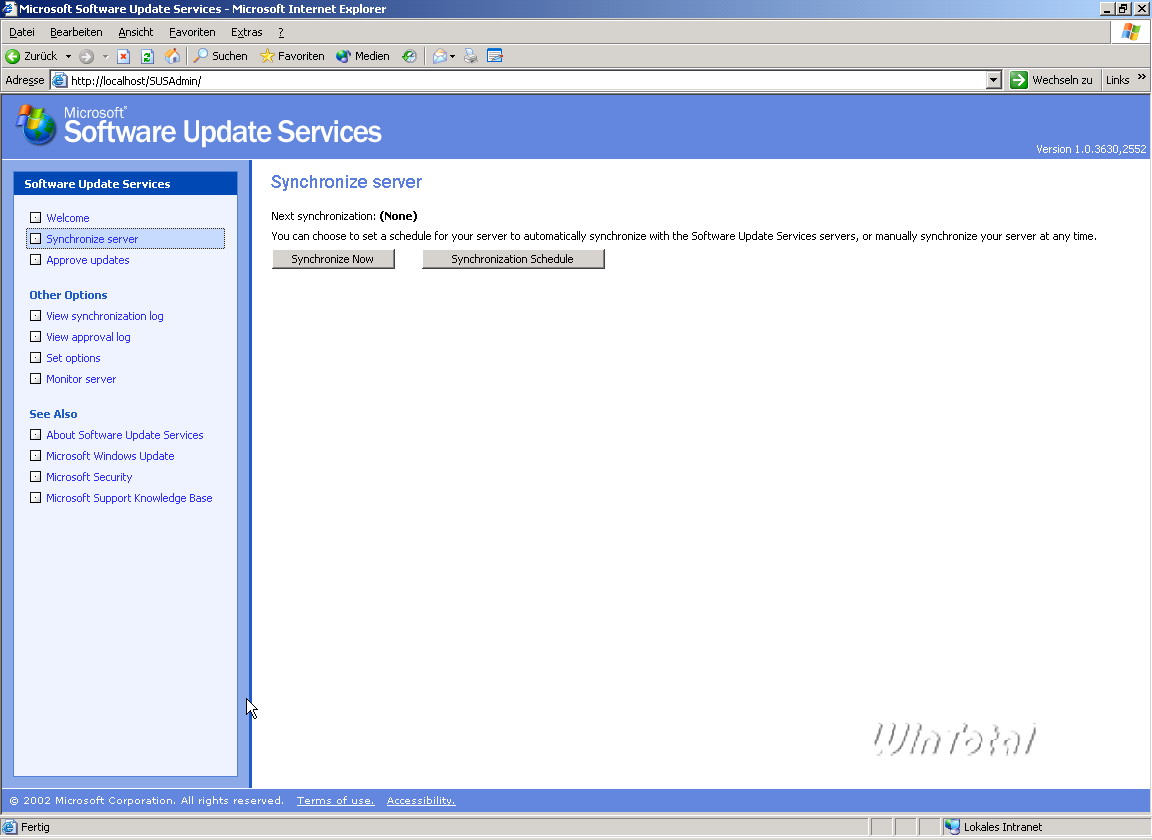
Task: Open Monitor server link
Action: (81, 379)
